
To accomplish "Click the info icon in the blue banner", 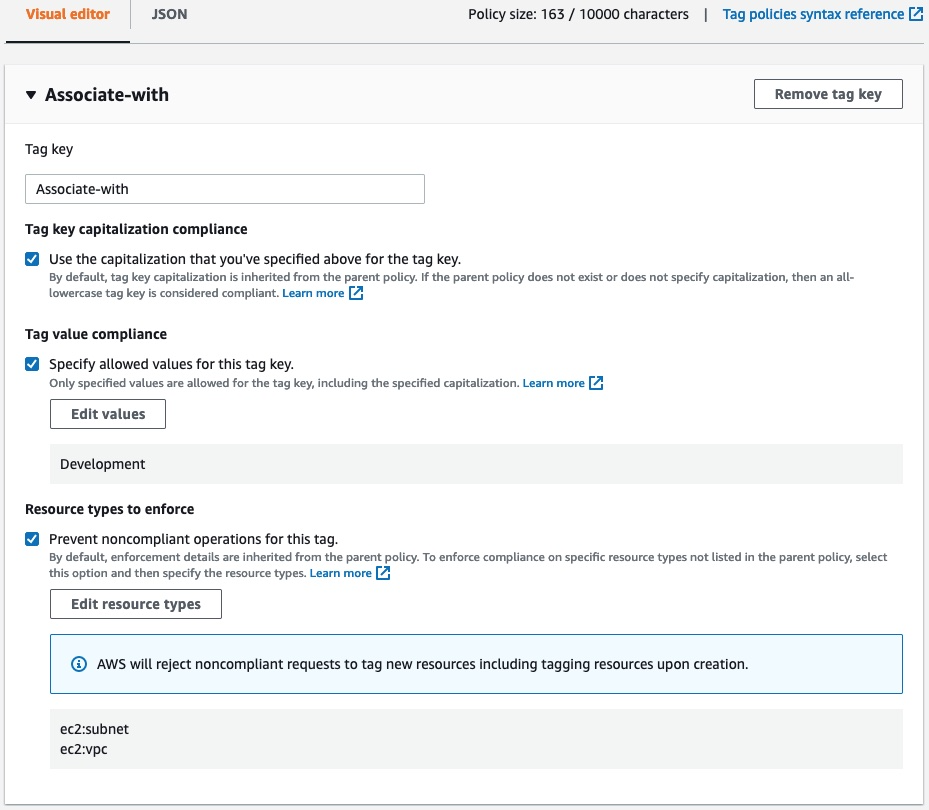I will [79, 663].
